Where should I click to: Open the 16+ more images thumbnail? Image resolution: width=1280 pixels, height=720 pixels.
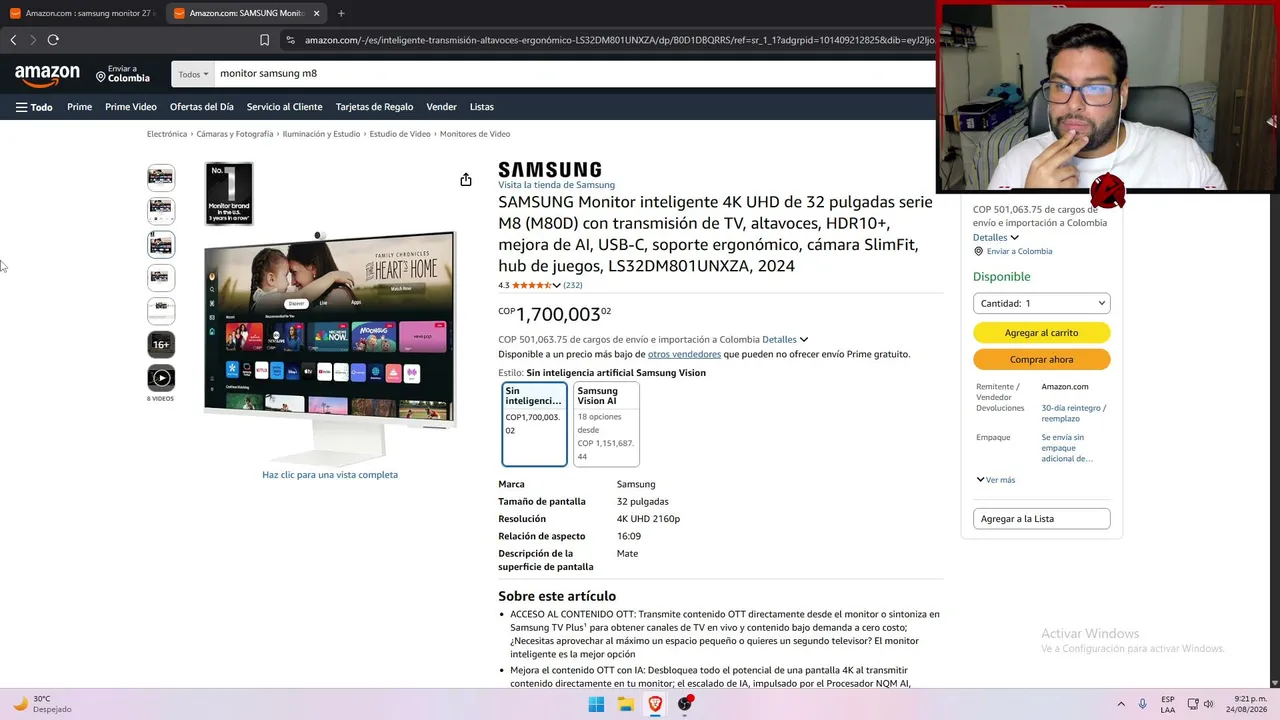click(x=161, y=344)
